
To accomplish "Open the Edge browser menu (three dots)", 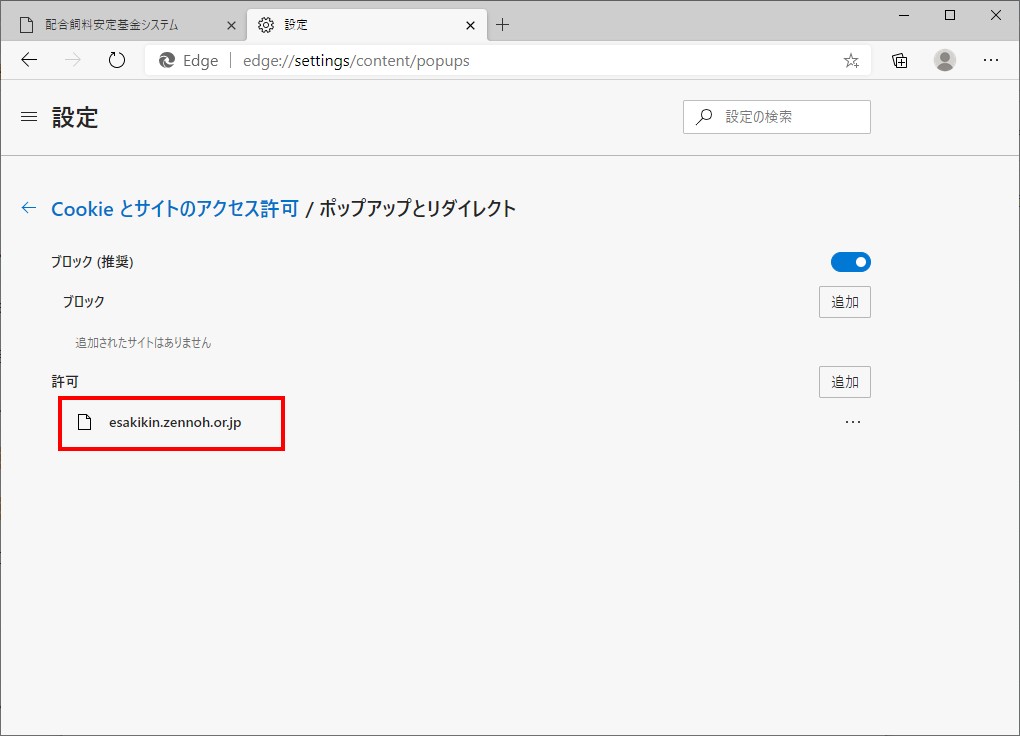I will click(990, 60).
